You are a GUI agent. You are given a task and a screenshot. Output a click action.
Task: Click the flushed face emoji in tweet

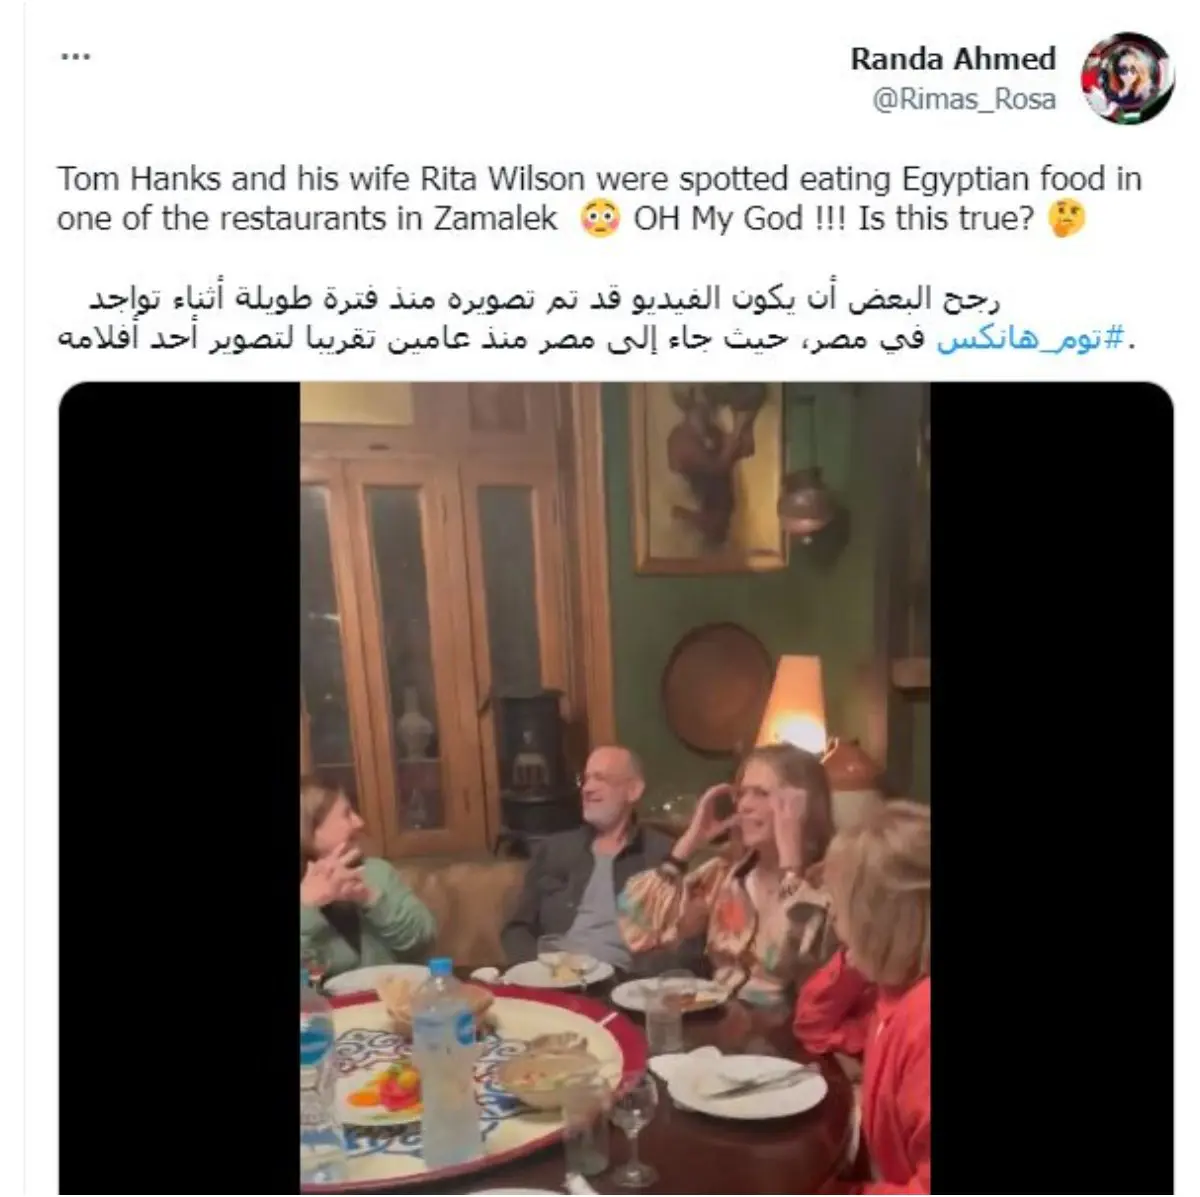pyautogui.click(x=599, y=219)
